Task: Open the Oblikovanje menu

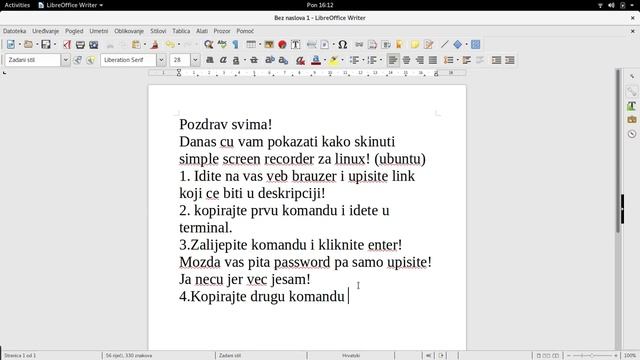Action: pos(129,31)
